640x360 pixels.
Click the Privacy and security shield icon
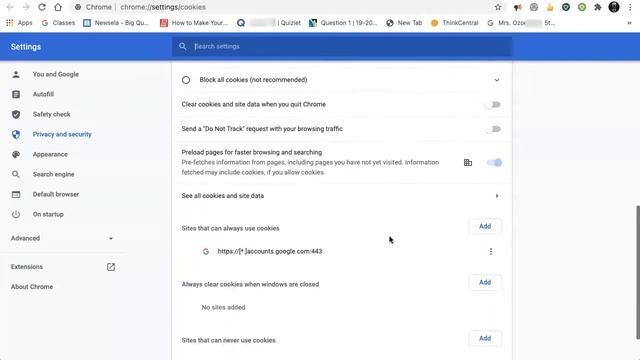click(x=16, y=134)
